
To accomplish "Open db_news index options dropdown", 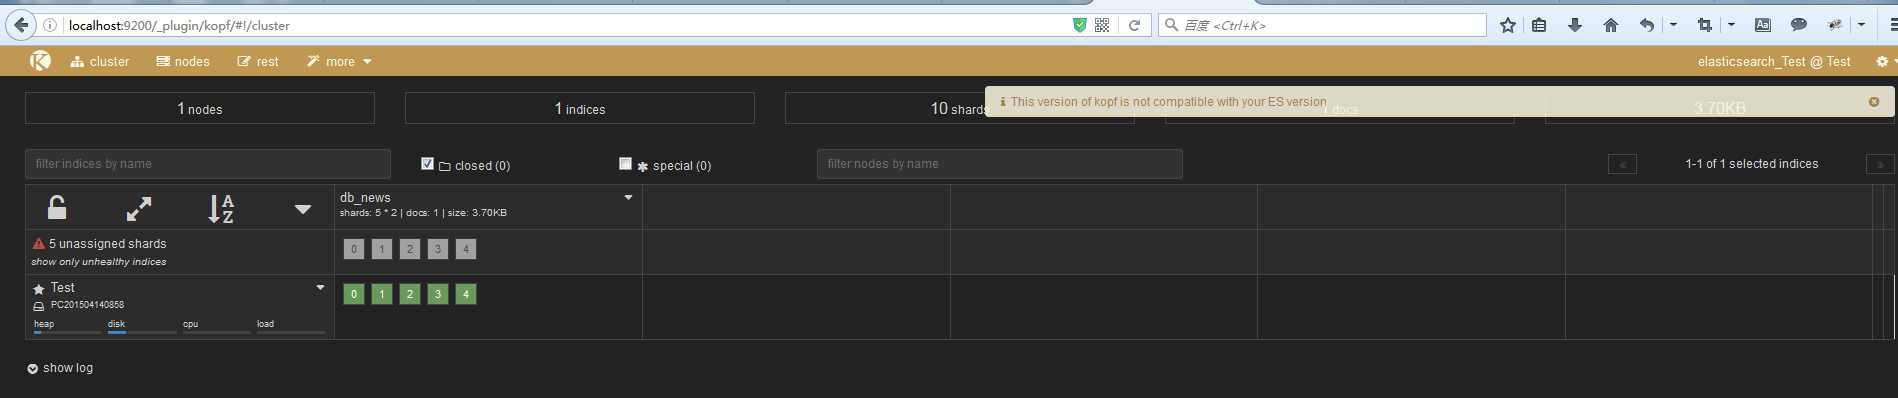I will (628, 197).
